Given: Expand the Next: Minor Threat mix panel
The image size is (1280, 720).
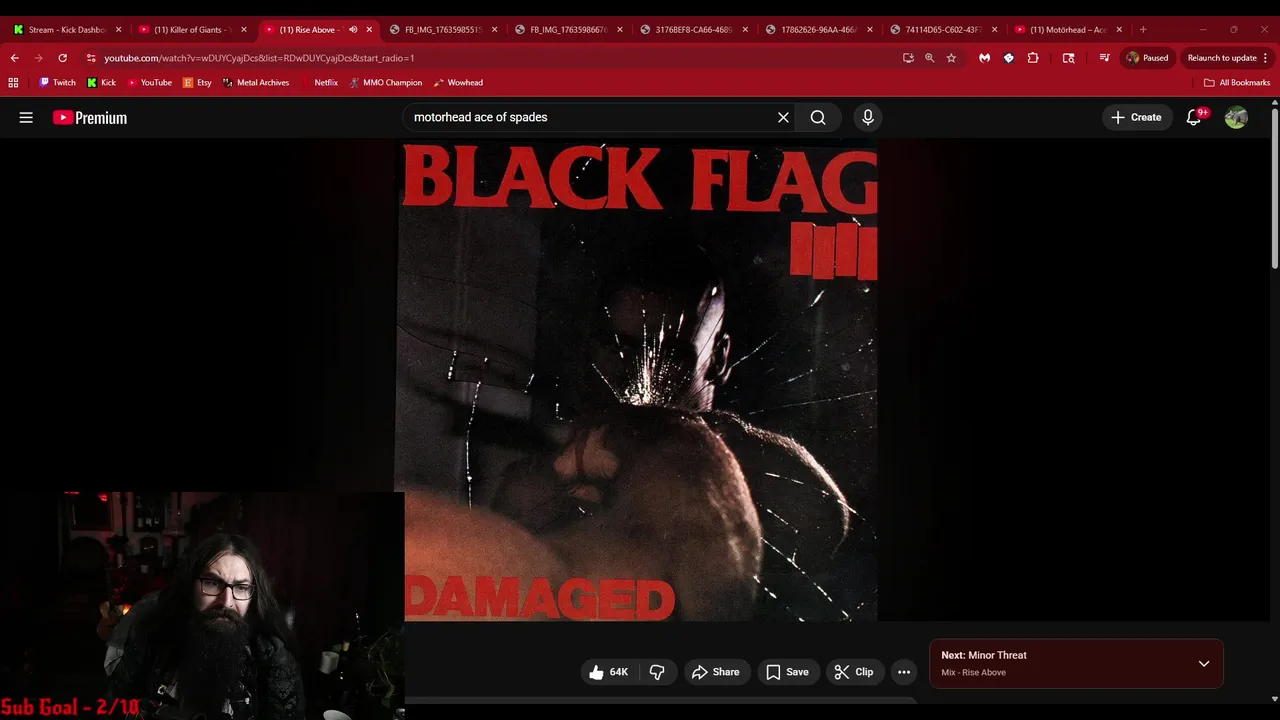Looking at the screenshot, I should click(1204, 664).
